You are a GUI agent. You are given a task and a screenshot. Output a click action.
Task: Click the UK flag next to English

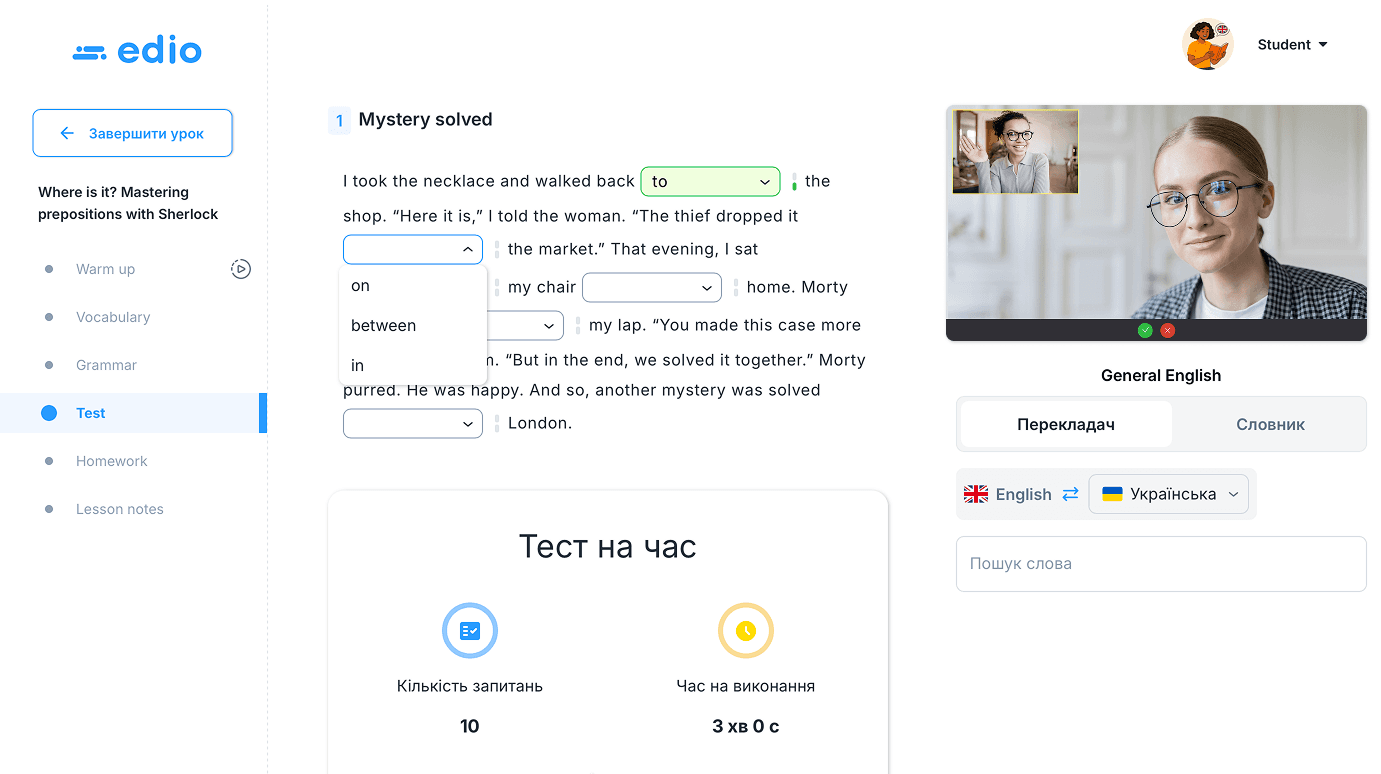coord(975,494)
